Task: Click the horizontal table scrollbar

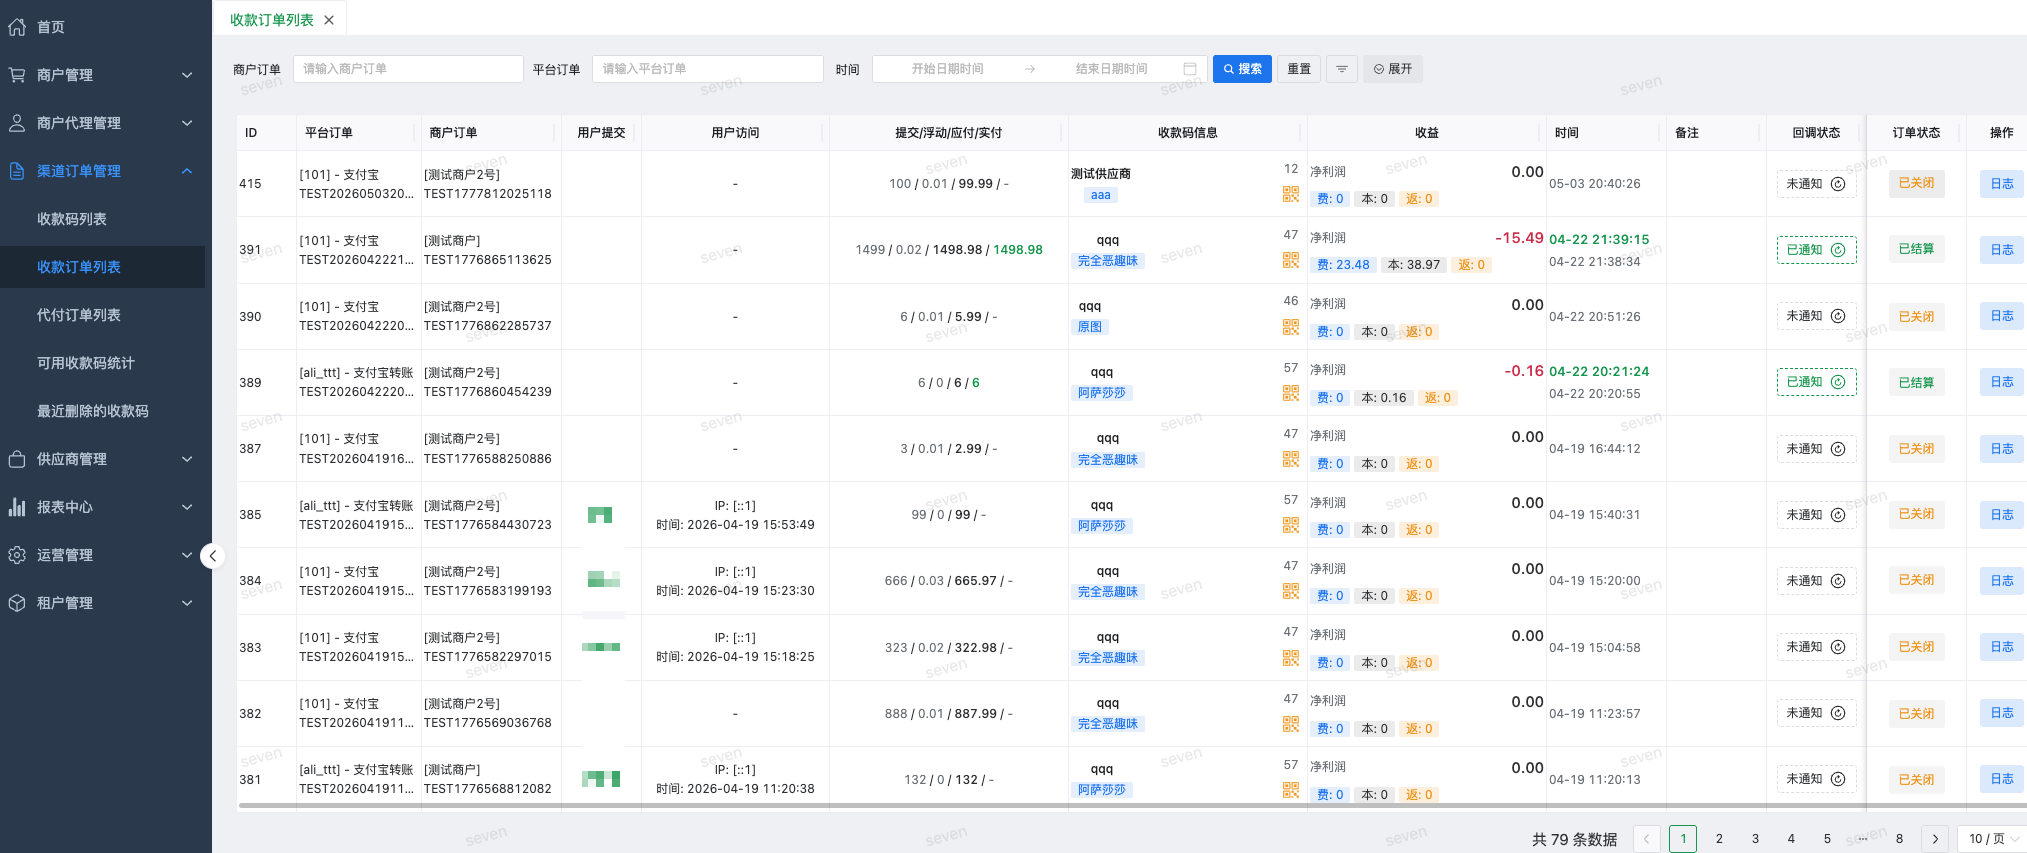Action: point(1131,805)
